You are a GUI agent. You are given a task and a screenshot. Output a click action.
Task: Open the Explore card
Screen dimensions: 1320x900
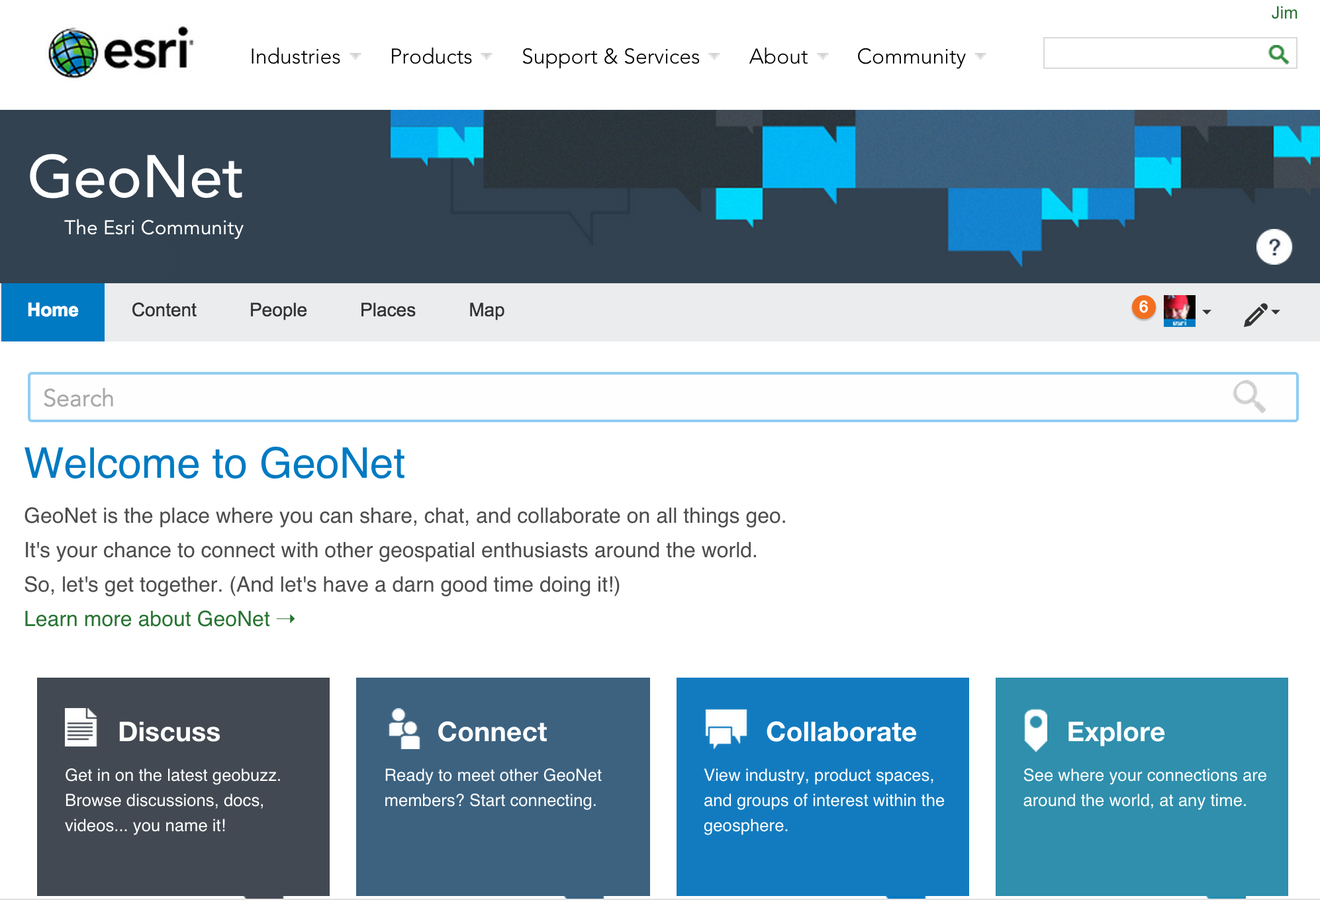click(x=1142, y=787)
